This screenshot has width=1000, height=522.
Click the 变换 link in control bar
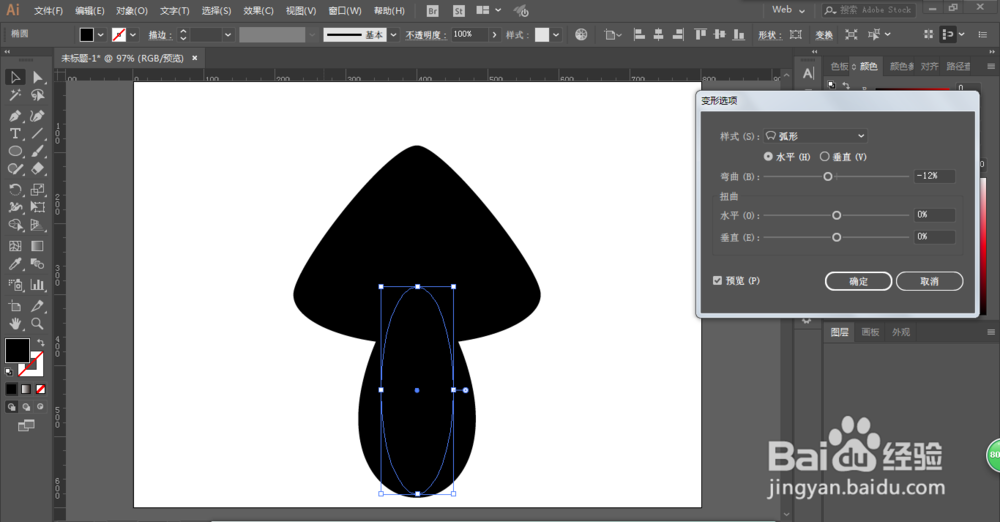(x=824, y=35)
